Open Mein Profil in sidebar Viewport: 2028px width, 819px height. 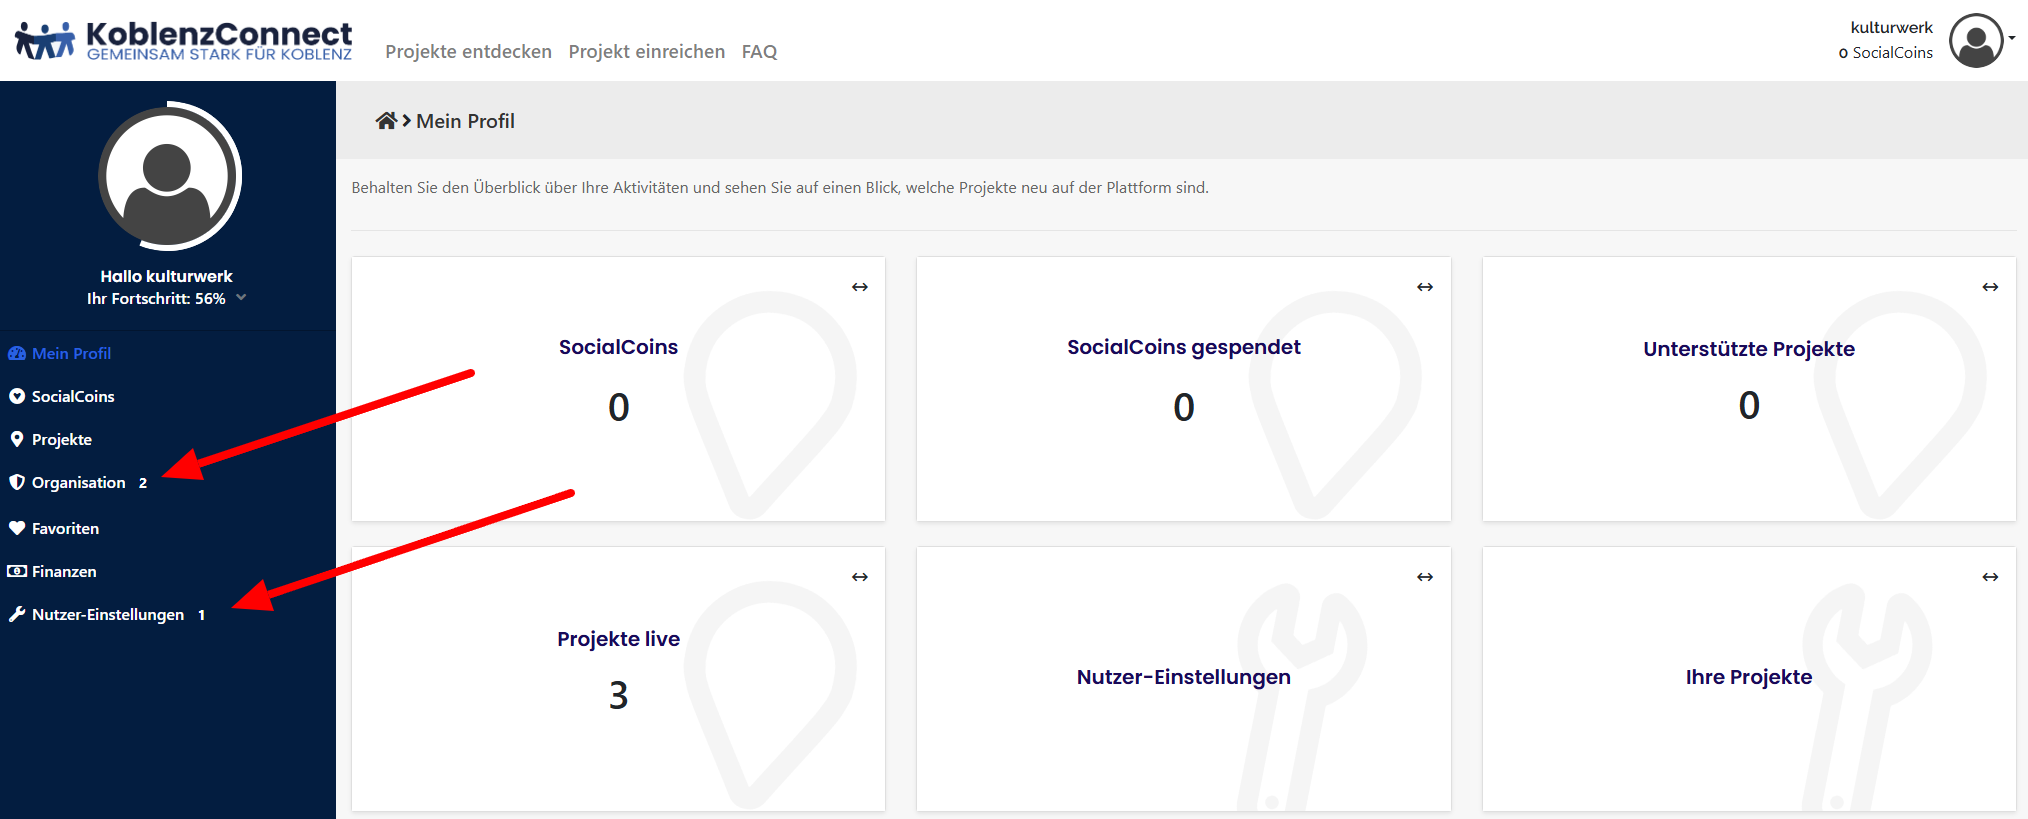70,354
